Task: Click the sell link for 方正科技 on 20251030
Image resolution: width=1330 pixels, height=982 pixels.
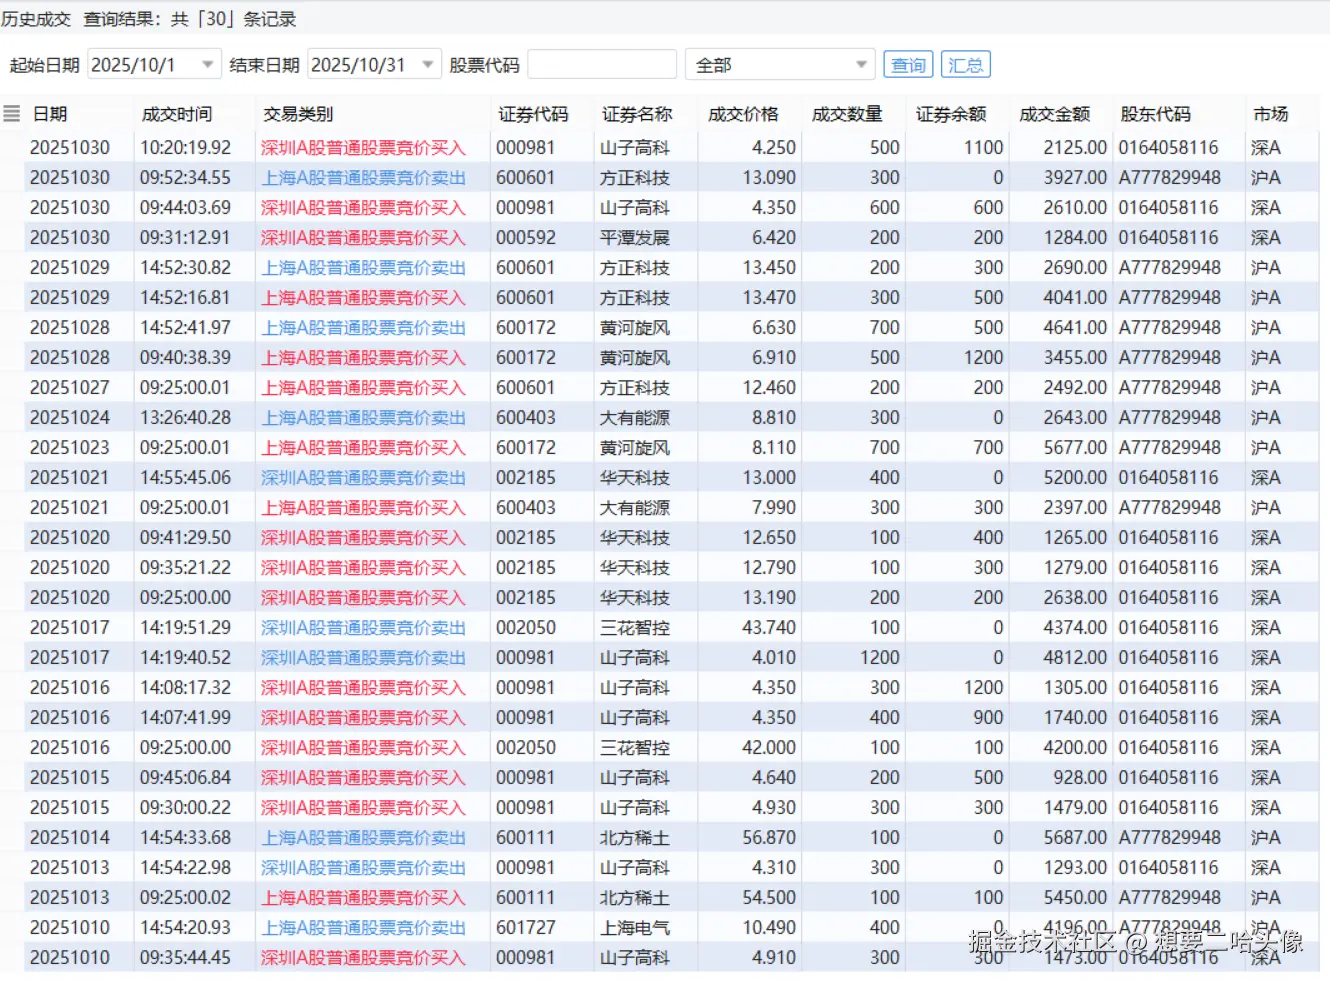Action: (x=363, y=177)
